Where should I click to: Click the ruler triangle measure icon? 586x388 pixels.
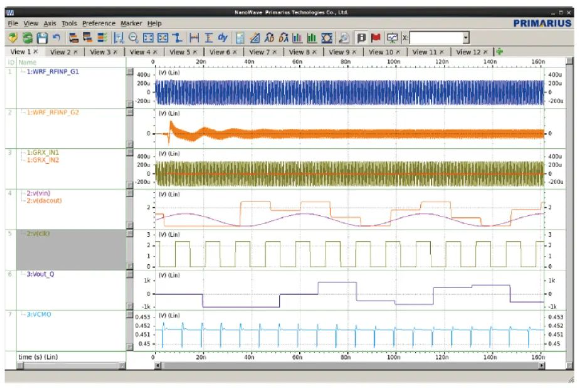pyautogui.click(x=255, y=37)
